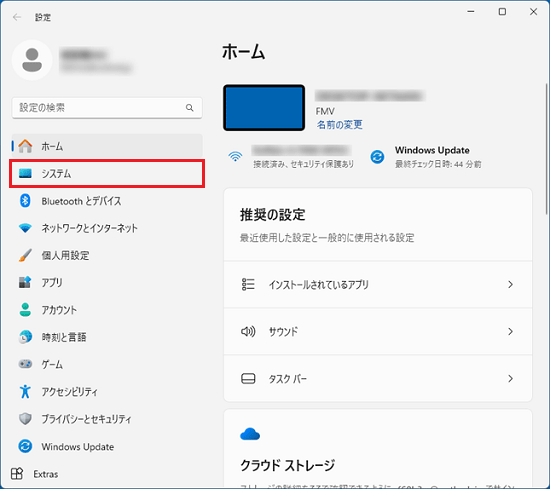Open Bluetooth とデバイス category
Screen dimensions: 550x489
click(107, 201)
